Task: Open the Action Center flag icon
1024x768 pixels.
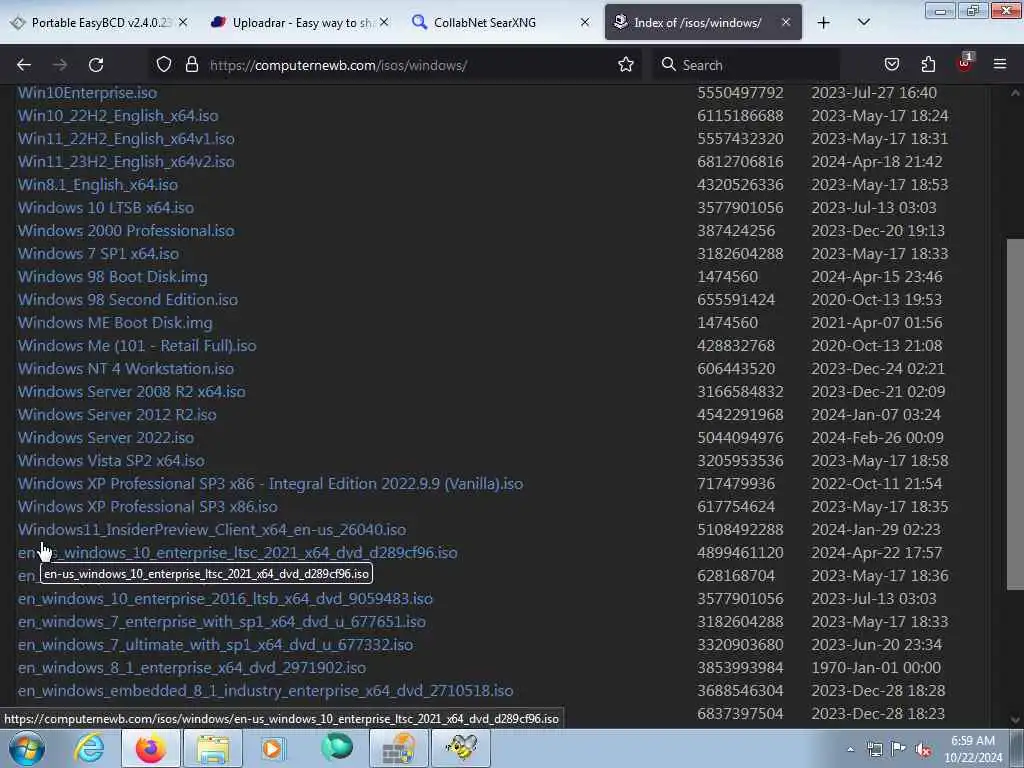Action: click(x=899, y=749)
